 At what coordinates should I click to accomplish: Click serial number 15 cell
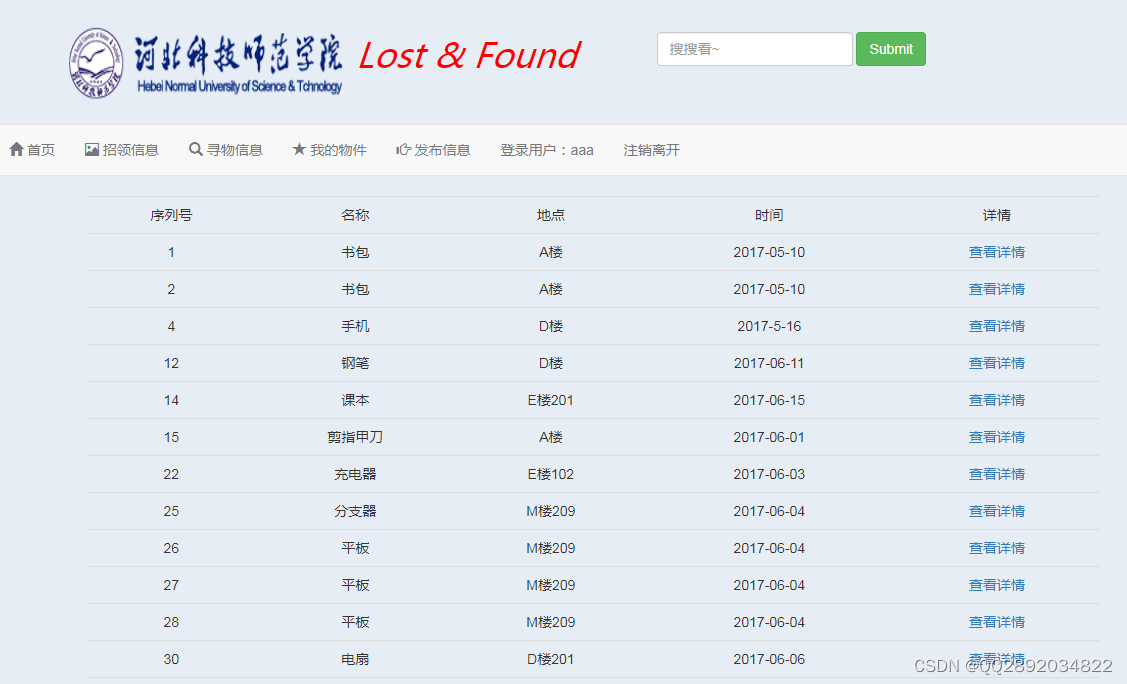[171, 437]
